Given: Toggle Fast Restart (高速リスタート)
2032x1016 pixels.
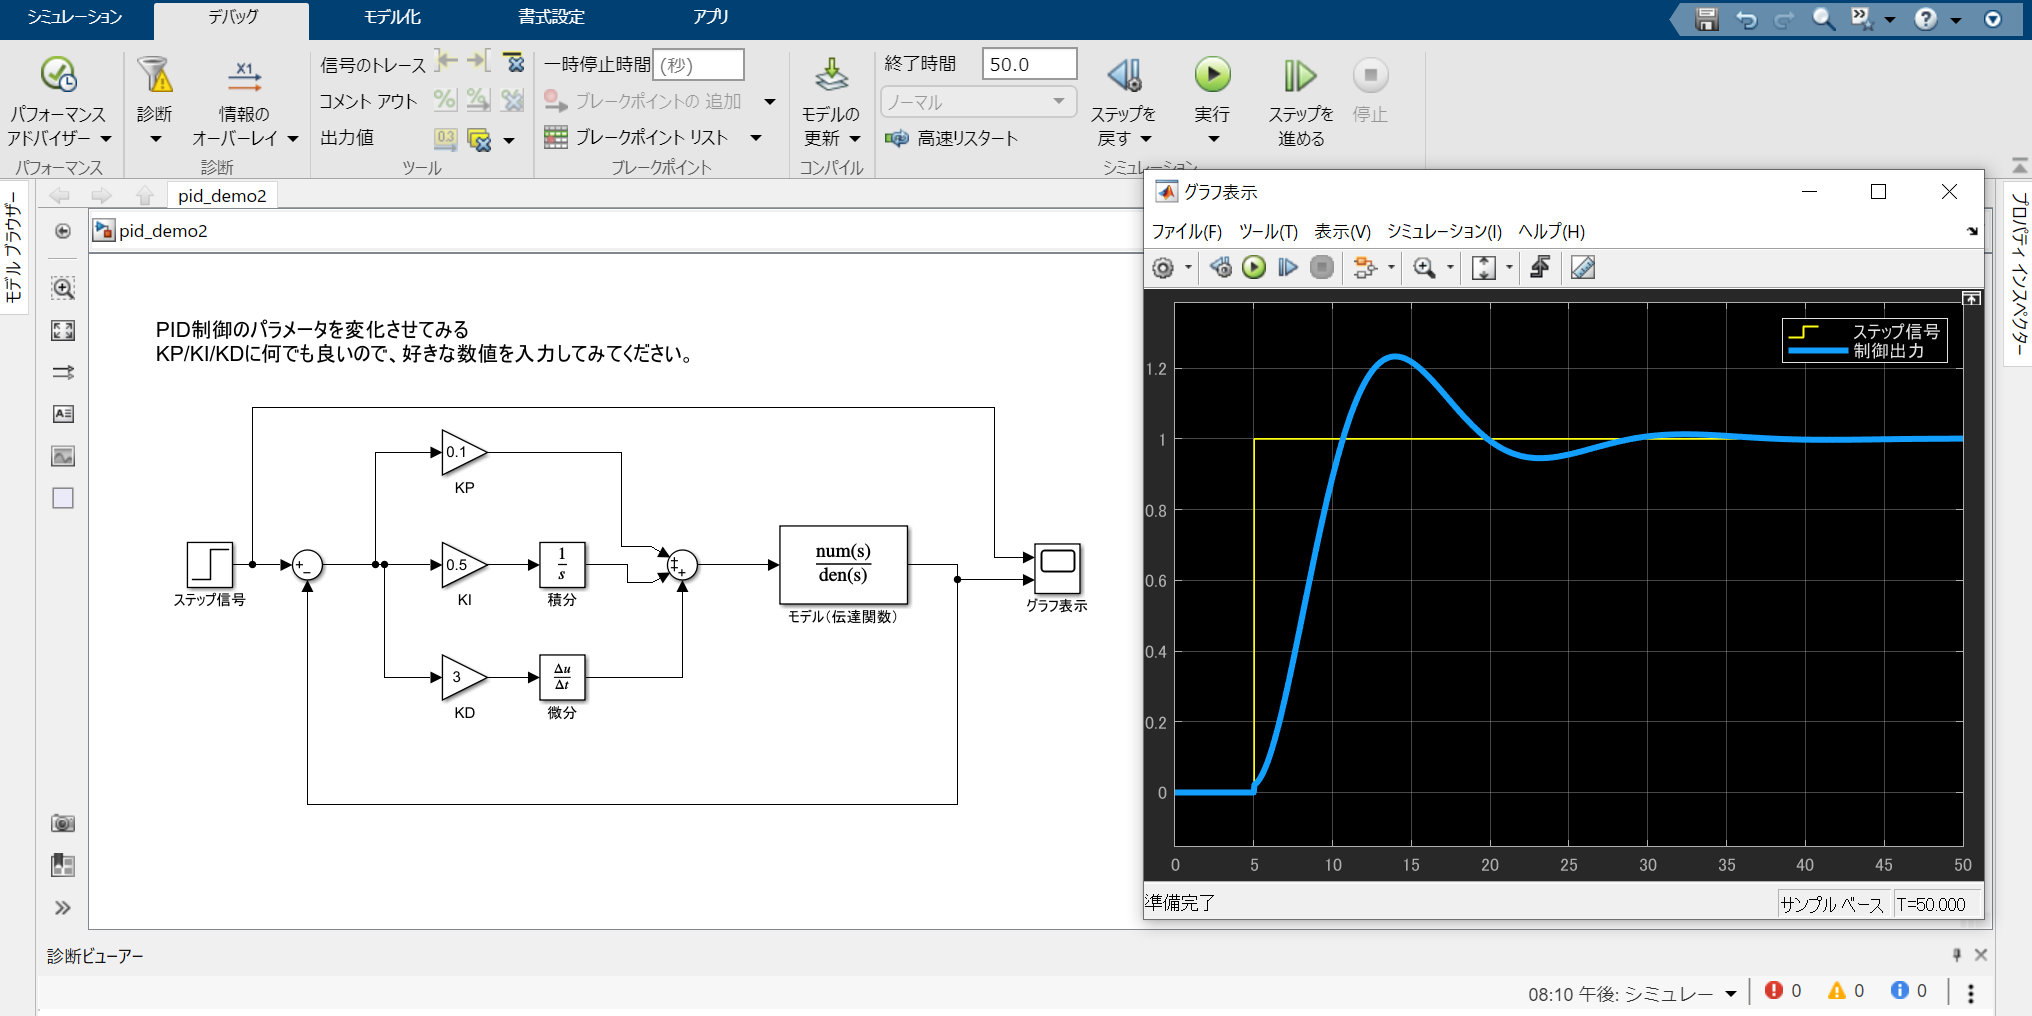Looking at the screenshot, I should [951, 138].
